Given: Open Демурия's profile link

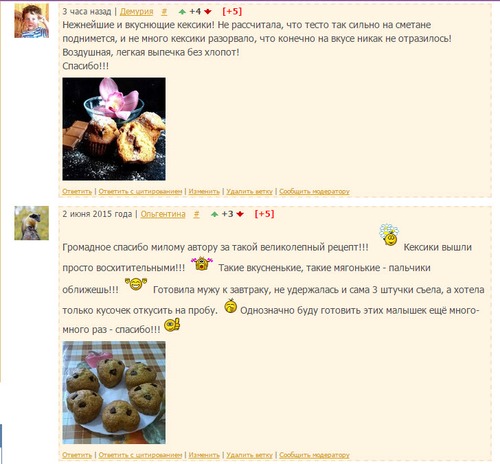Looking at the screenshot, I should point(136,12).
